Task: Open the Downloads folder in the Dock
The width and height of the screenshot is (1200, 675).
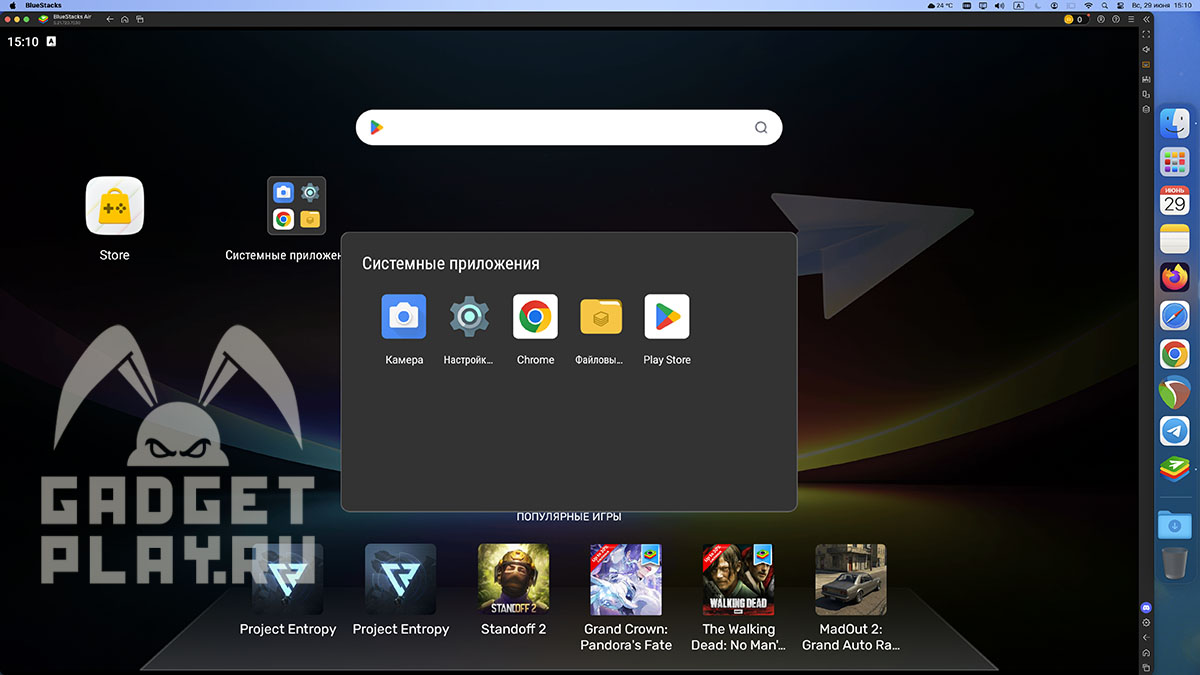Action: click(1174, 524)
